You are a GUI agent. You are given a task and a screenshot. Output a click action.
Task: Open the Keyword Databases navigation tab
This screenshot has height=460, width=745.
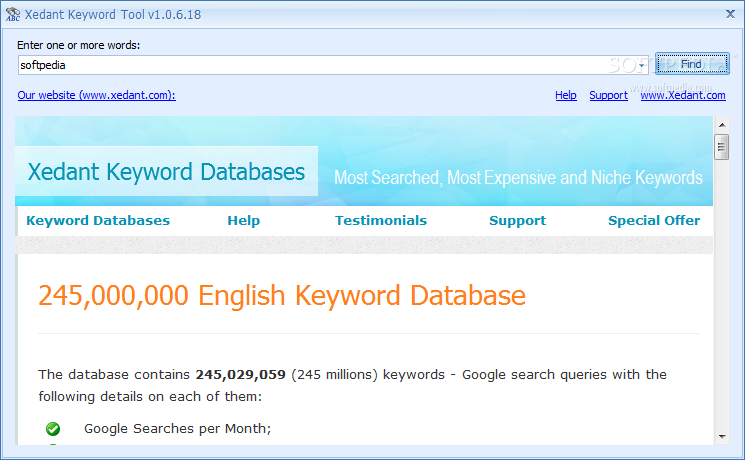[98, 220]
